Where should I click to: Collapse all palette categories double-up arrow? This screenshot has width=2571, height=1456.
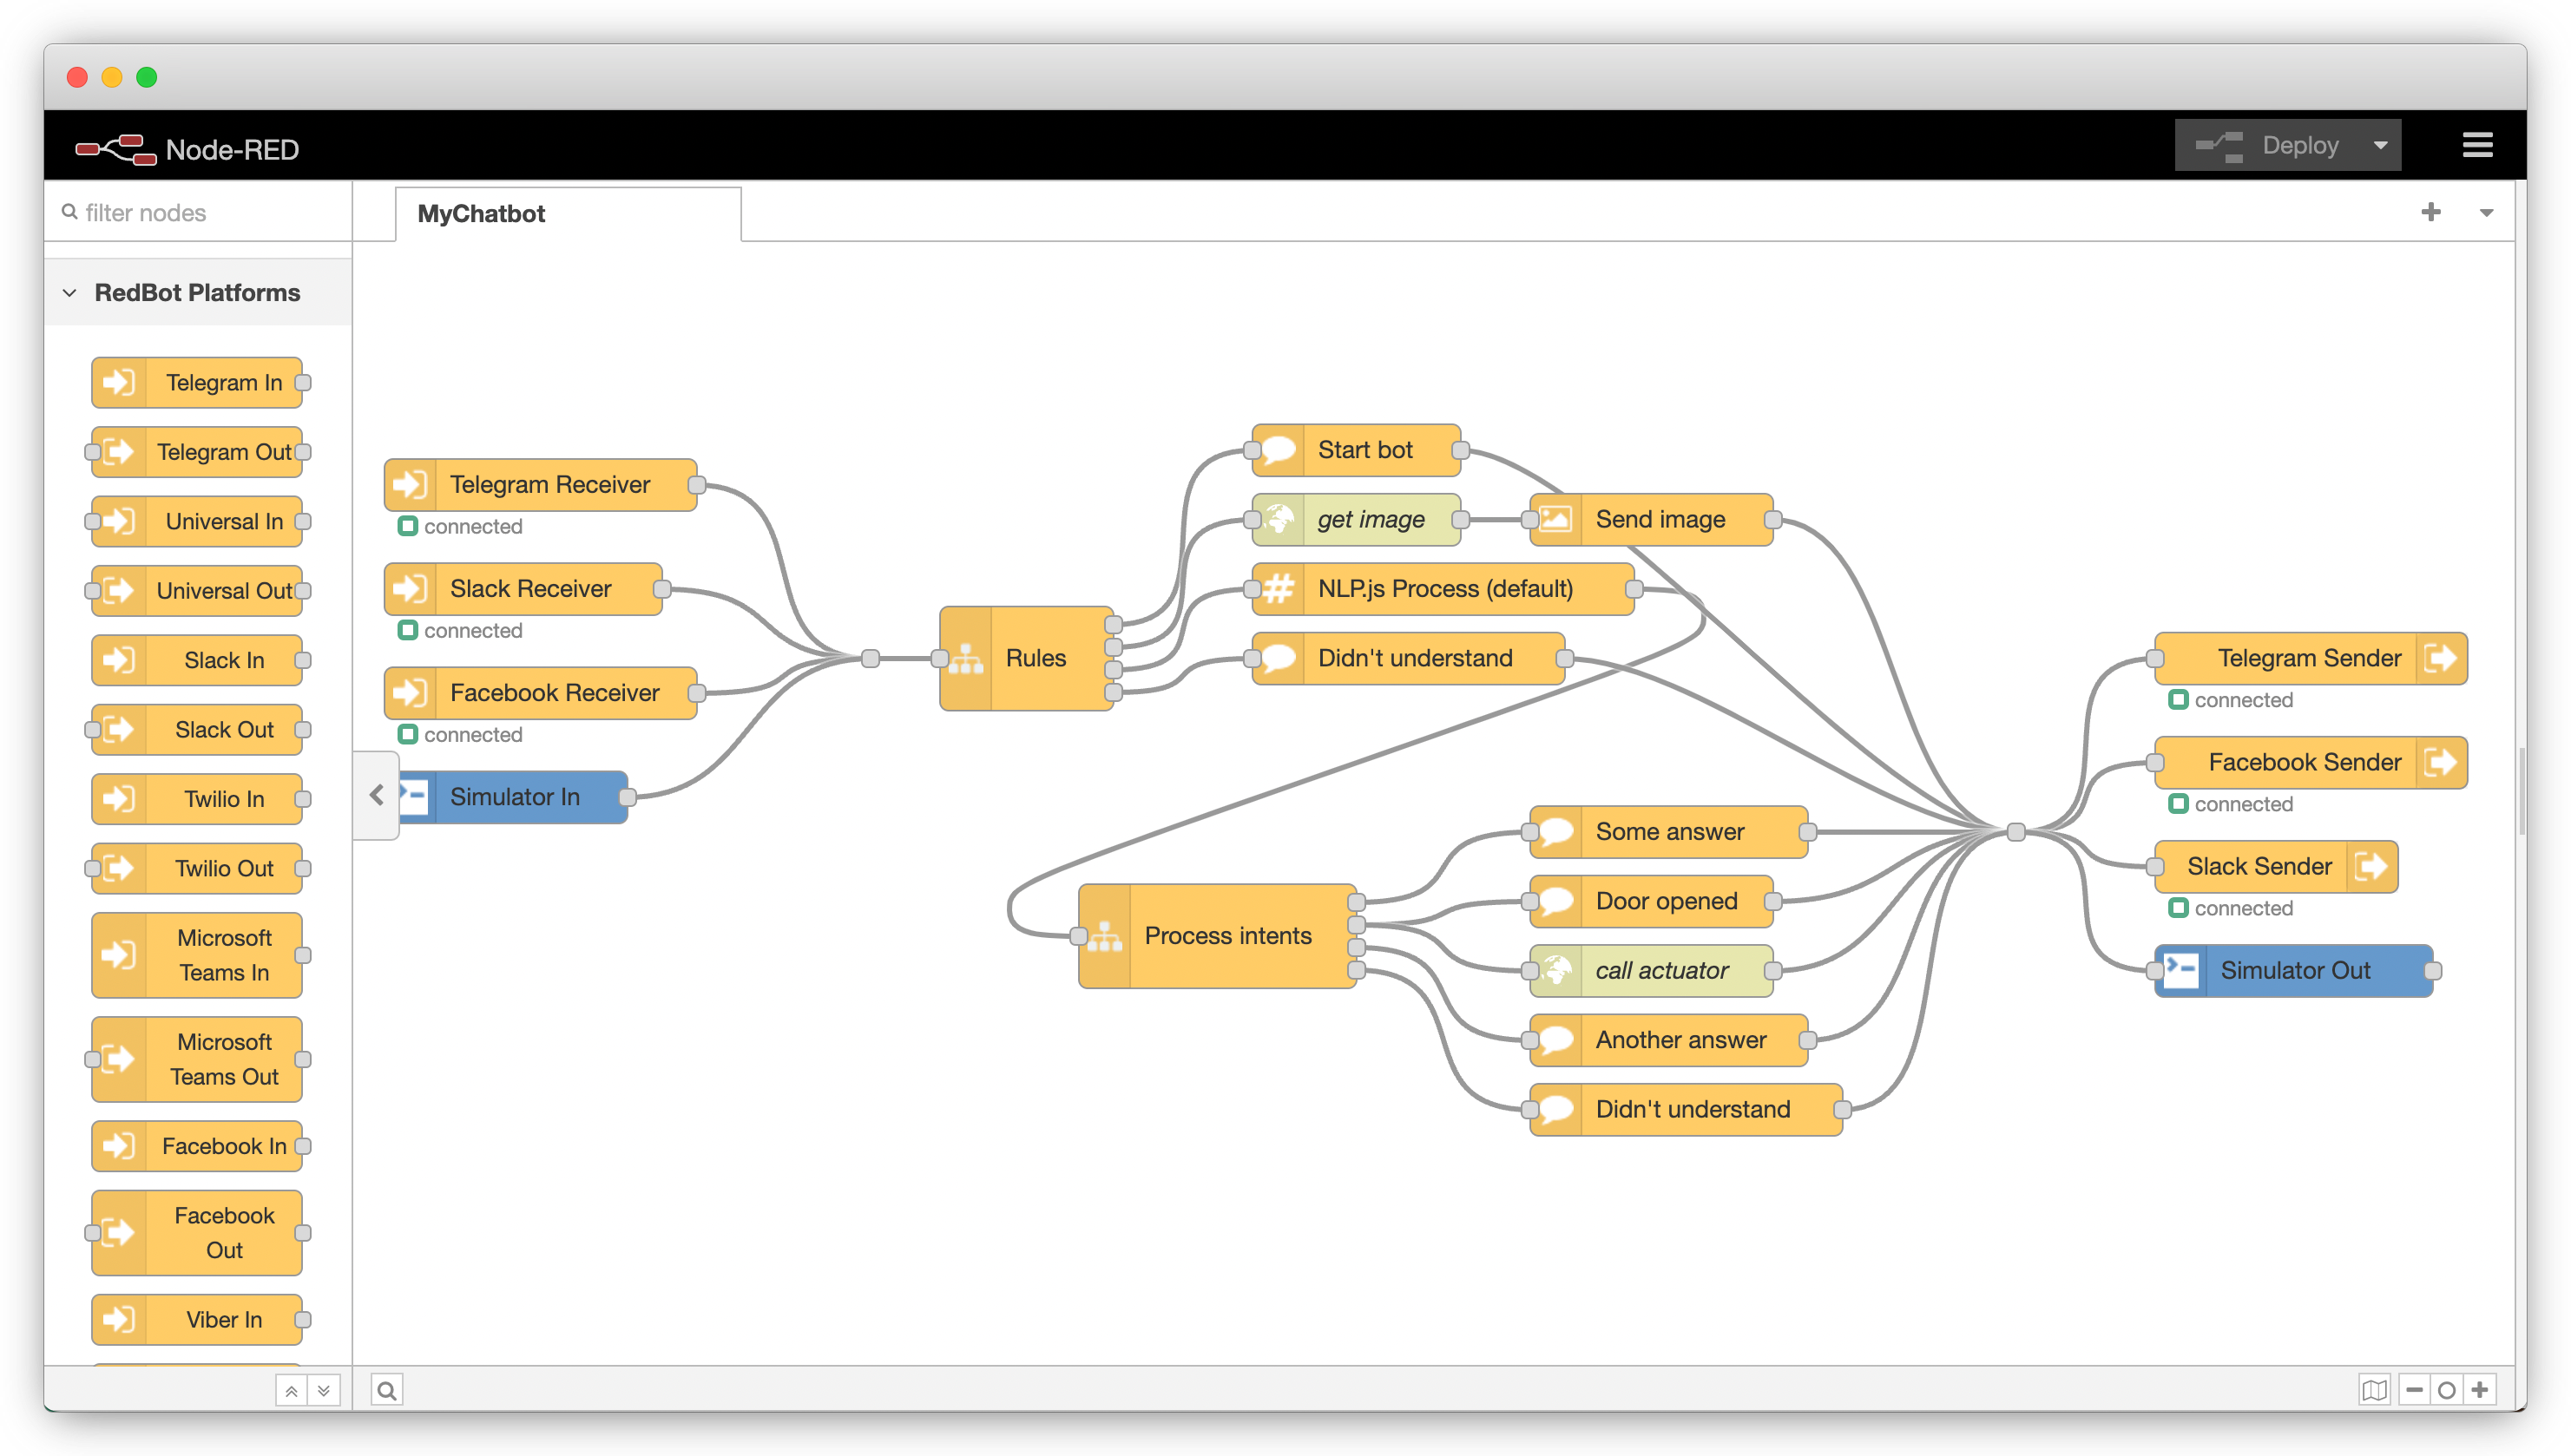pos(291,1390)
